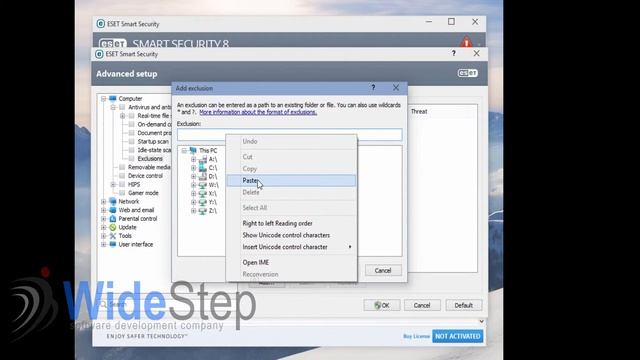This screenshot has height=360, width=640.
Task: Expand the Update node in setup tree
Action: (104, 227)
